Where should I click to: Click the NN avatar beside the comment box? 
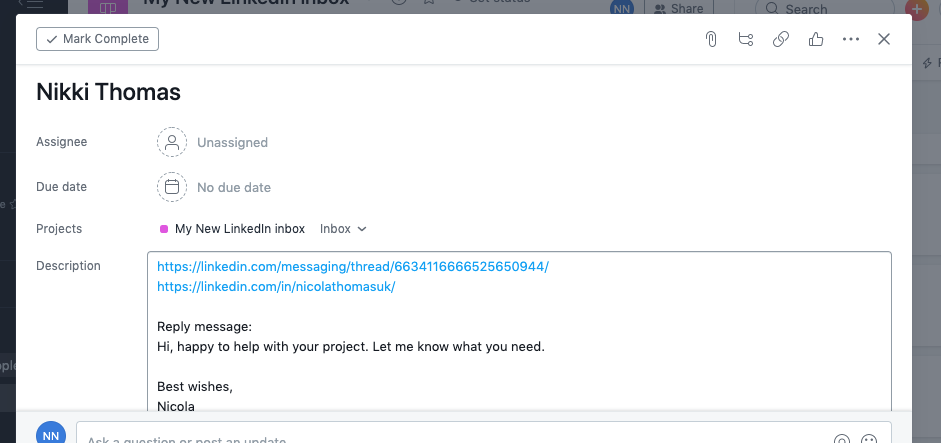51,435
